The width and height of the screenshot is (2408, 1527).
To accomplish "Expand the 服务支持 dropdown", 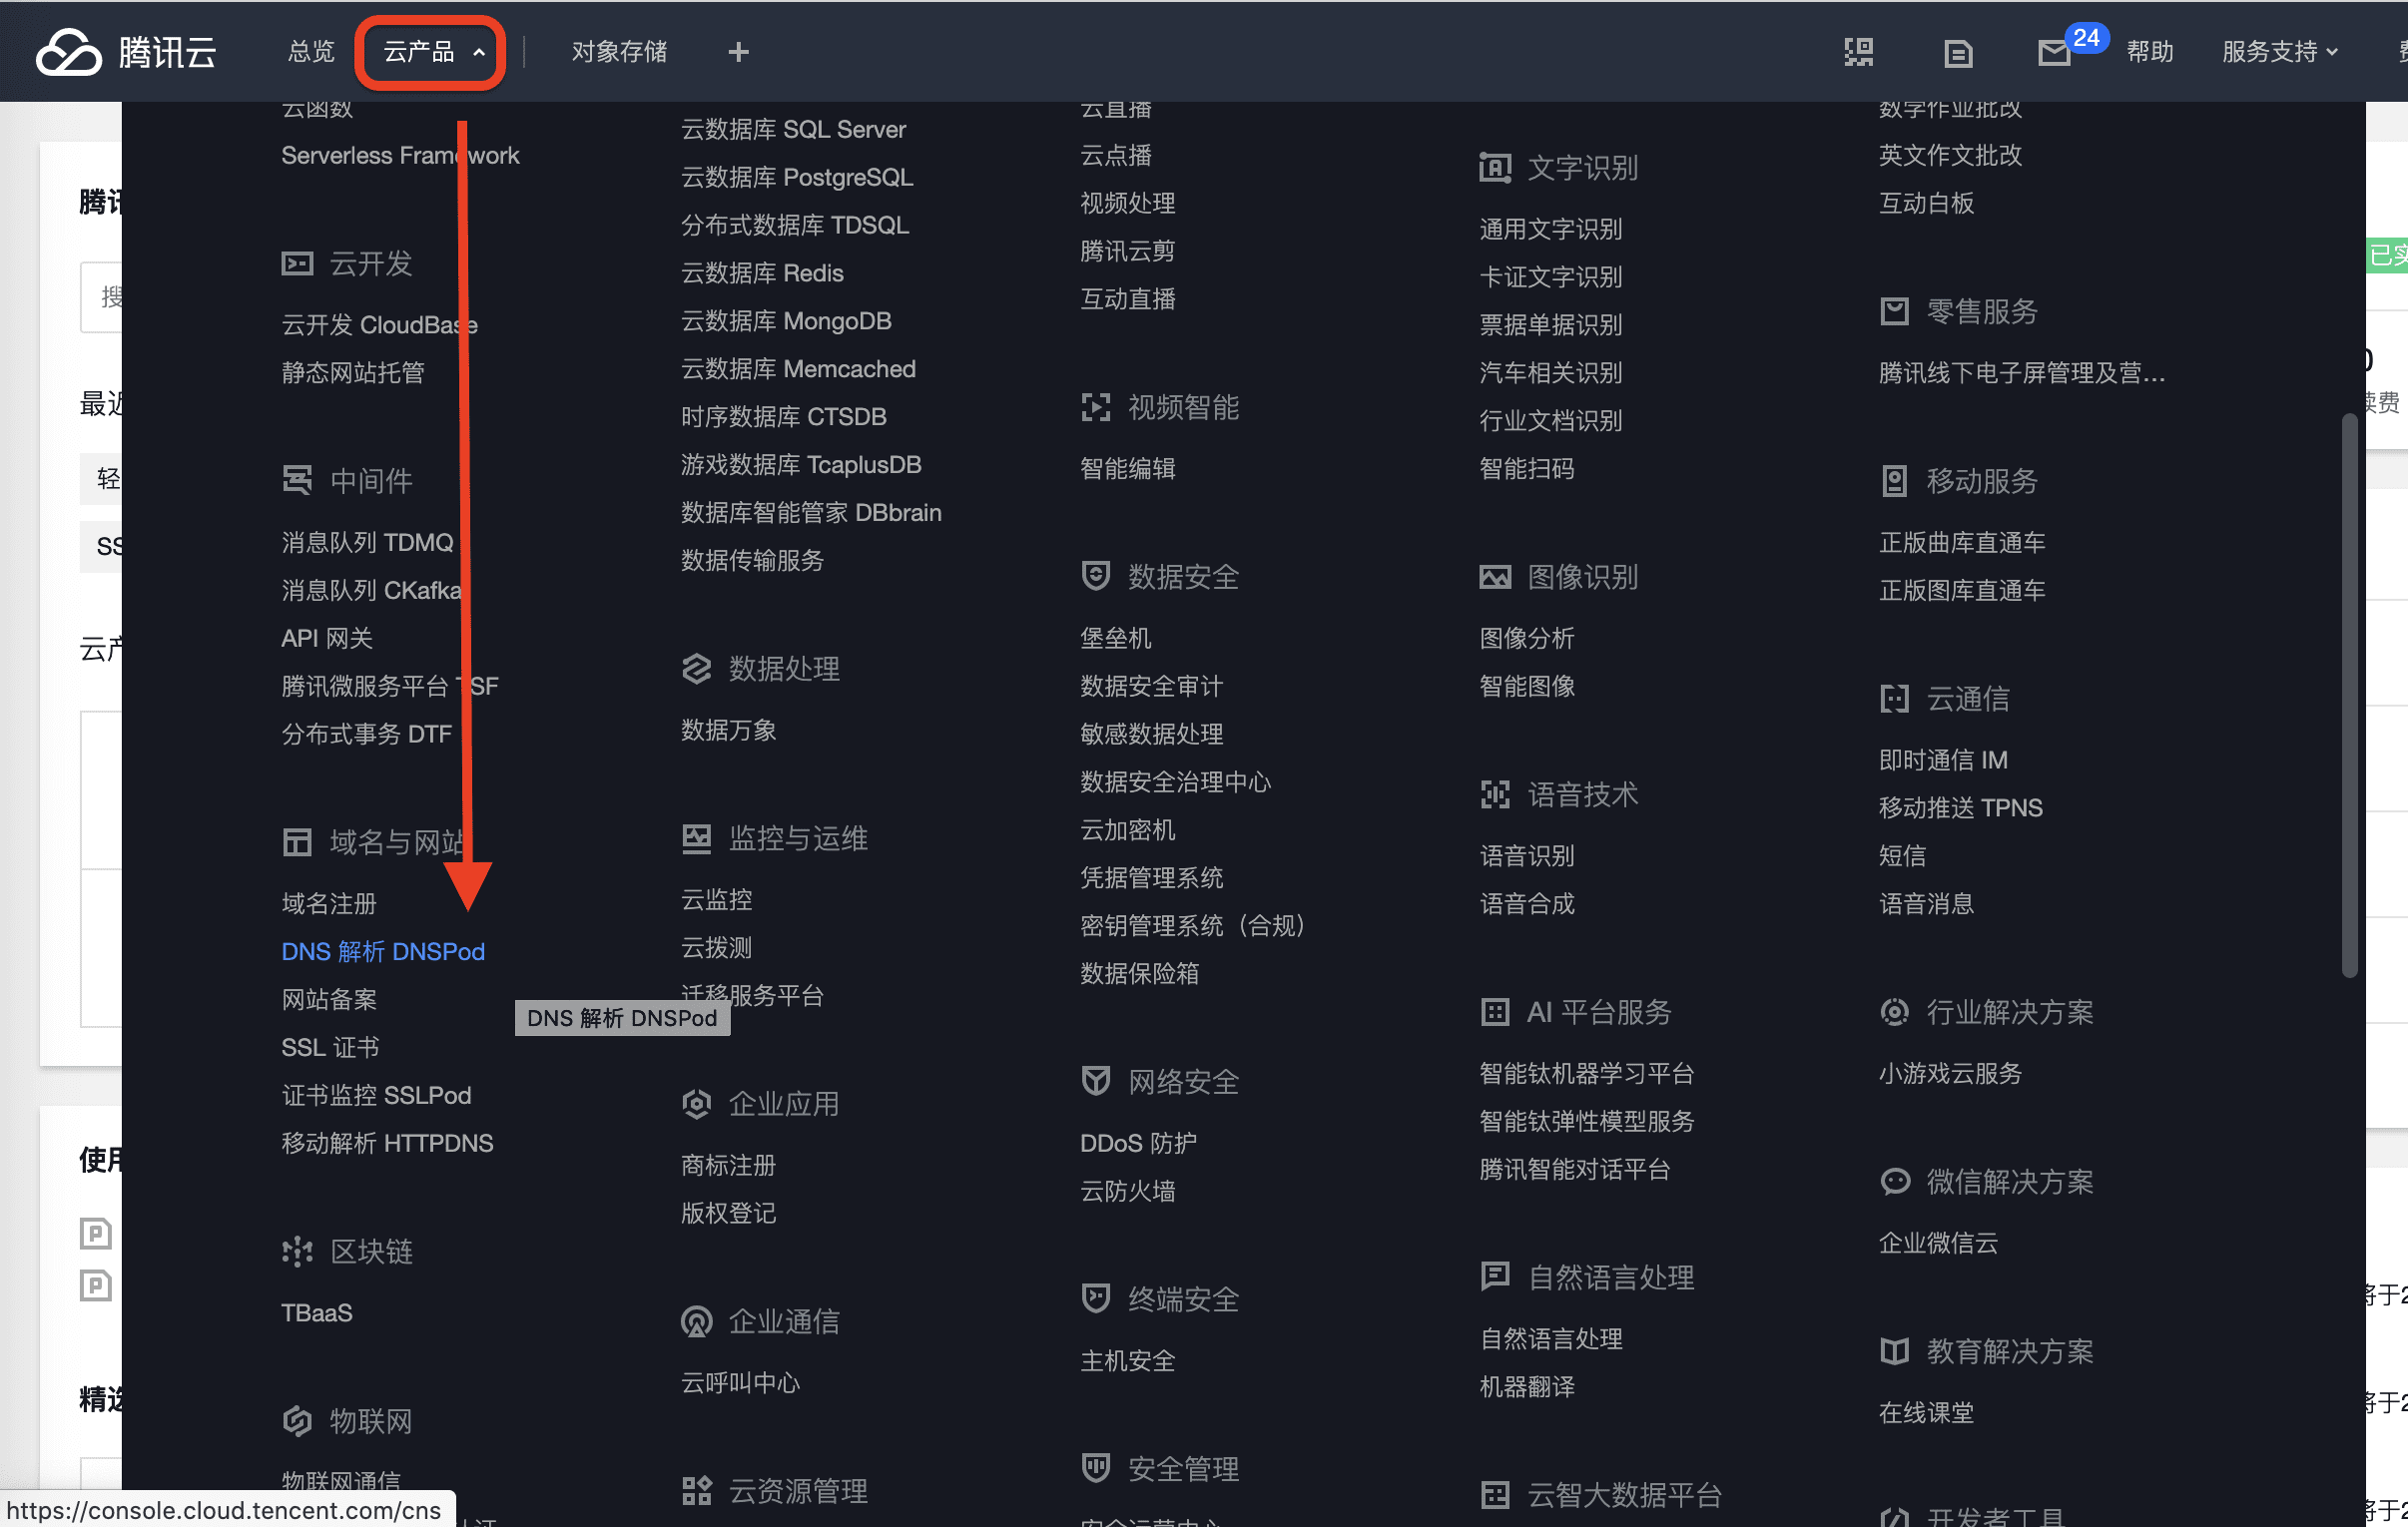I will [2279, 52].
